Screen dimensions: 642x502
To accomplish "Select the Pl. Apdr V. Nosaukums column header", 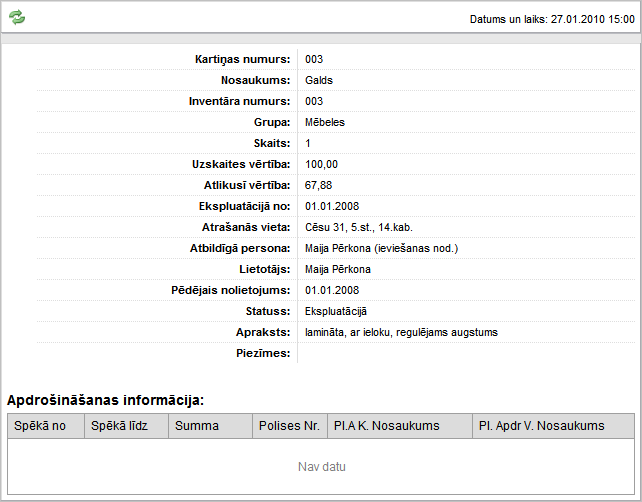I will pos(552,426).
